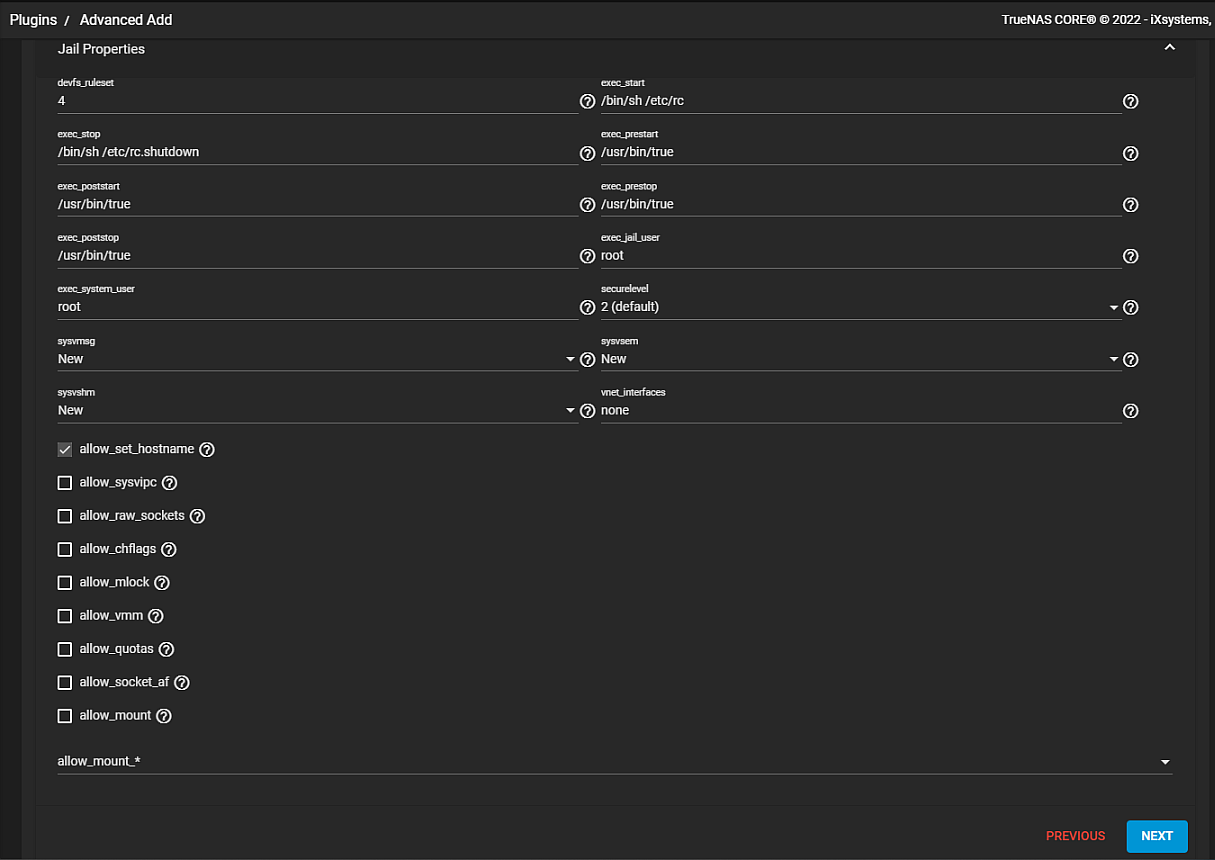Viewport: 1215px width, 860px height.
Task: Enable the allow_sysvipc checkbox
Action: (65, 483)
